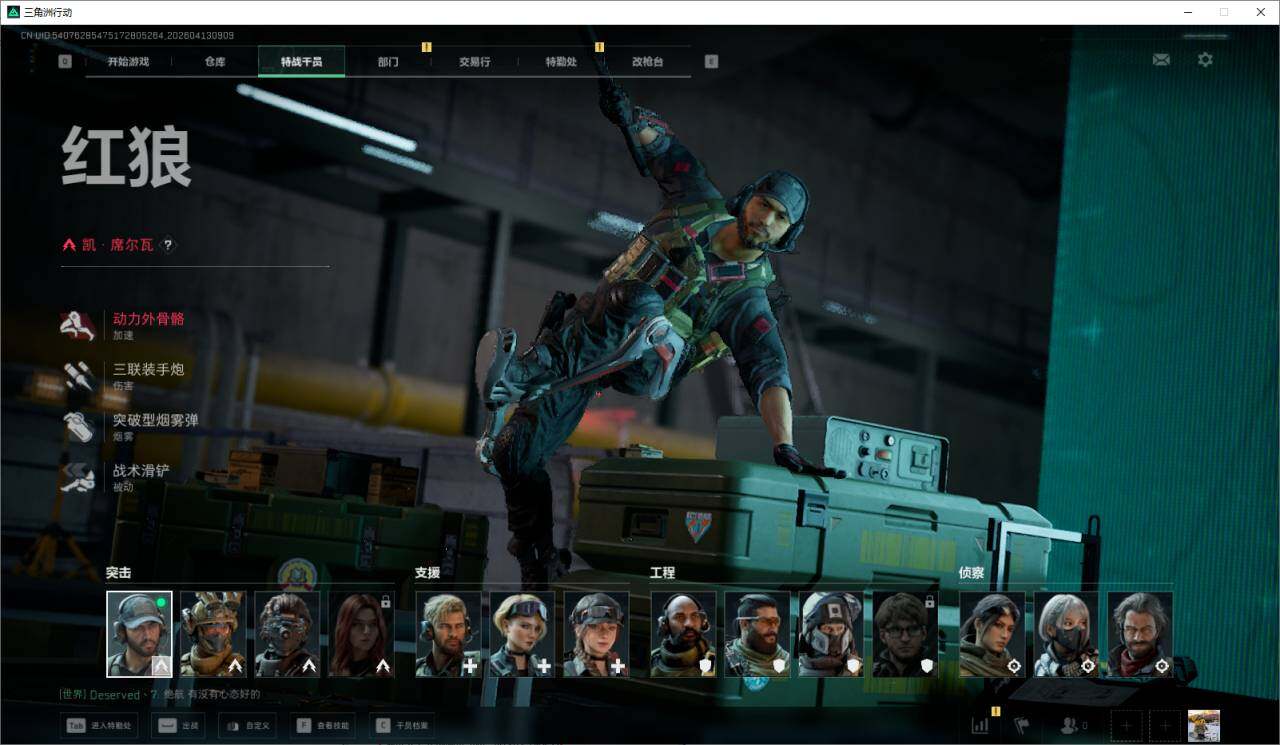Viewport: 1280px width, 745px height.
Task: Select the 突击 operator wearing night-vision goggles
Action: click(x=287, y=634)
